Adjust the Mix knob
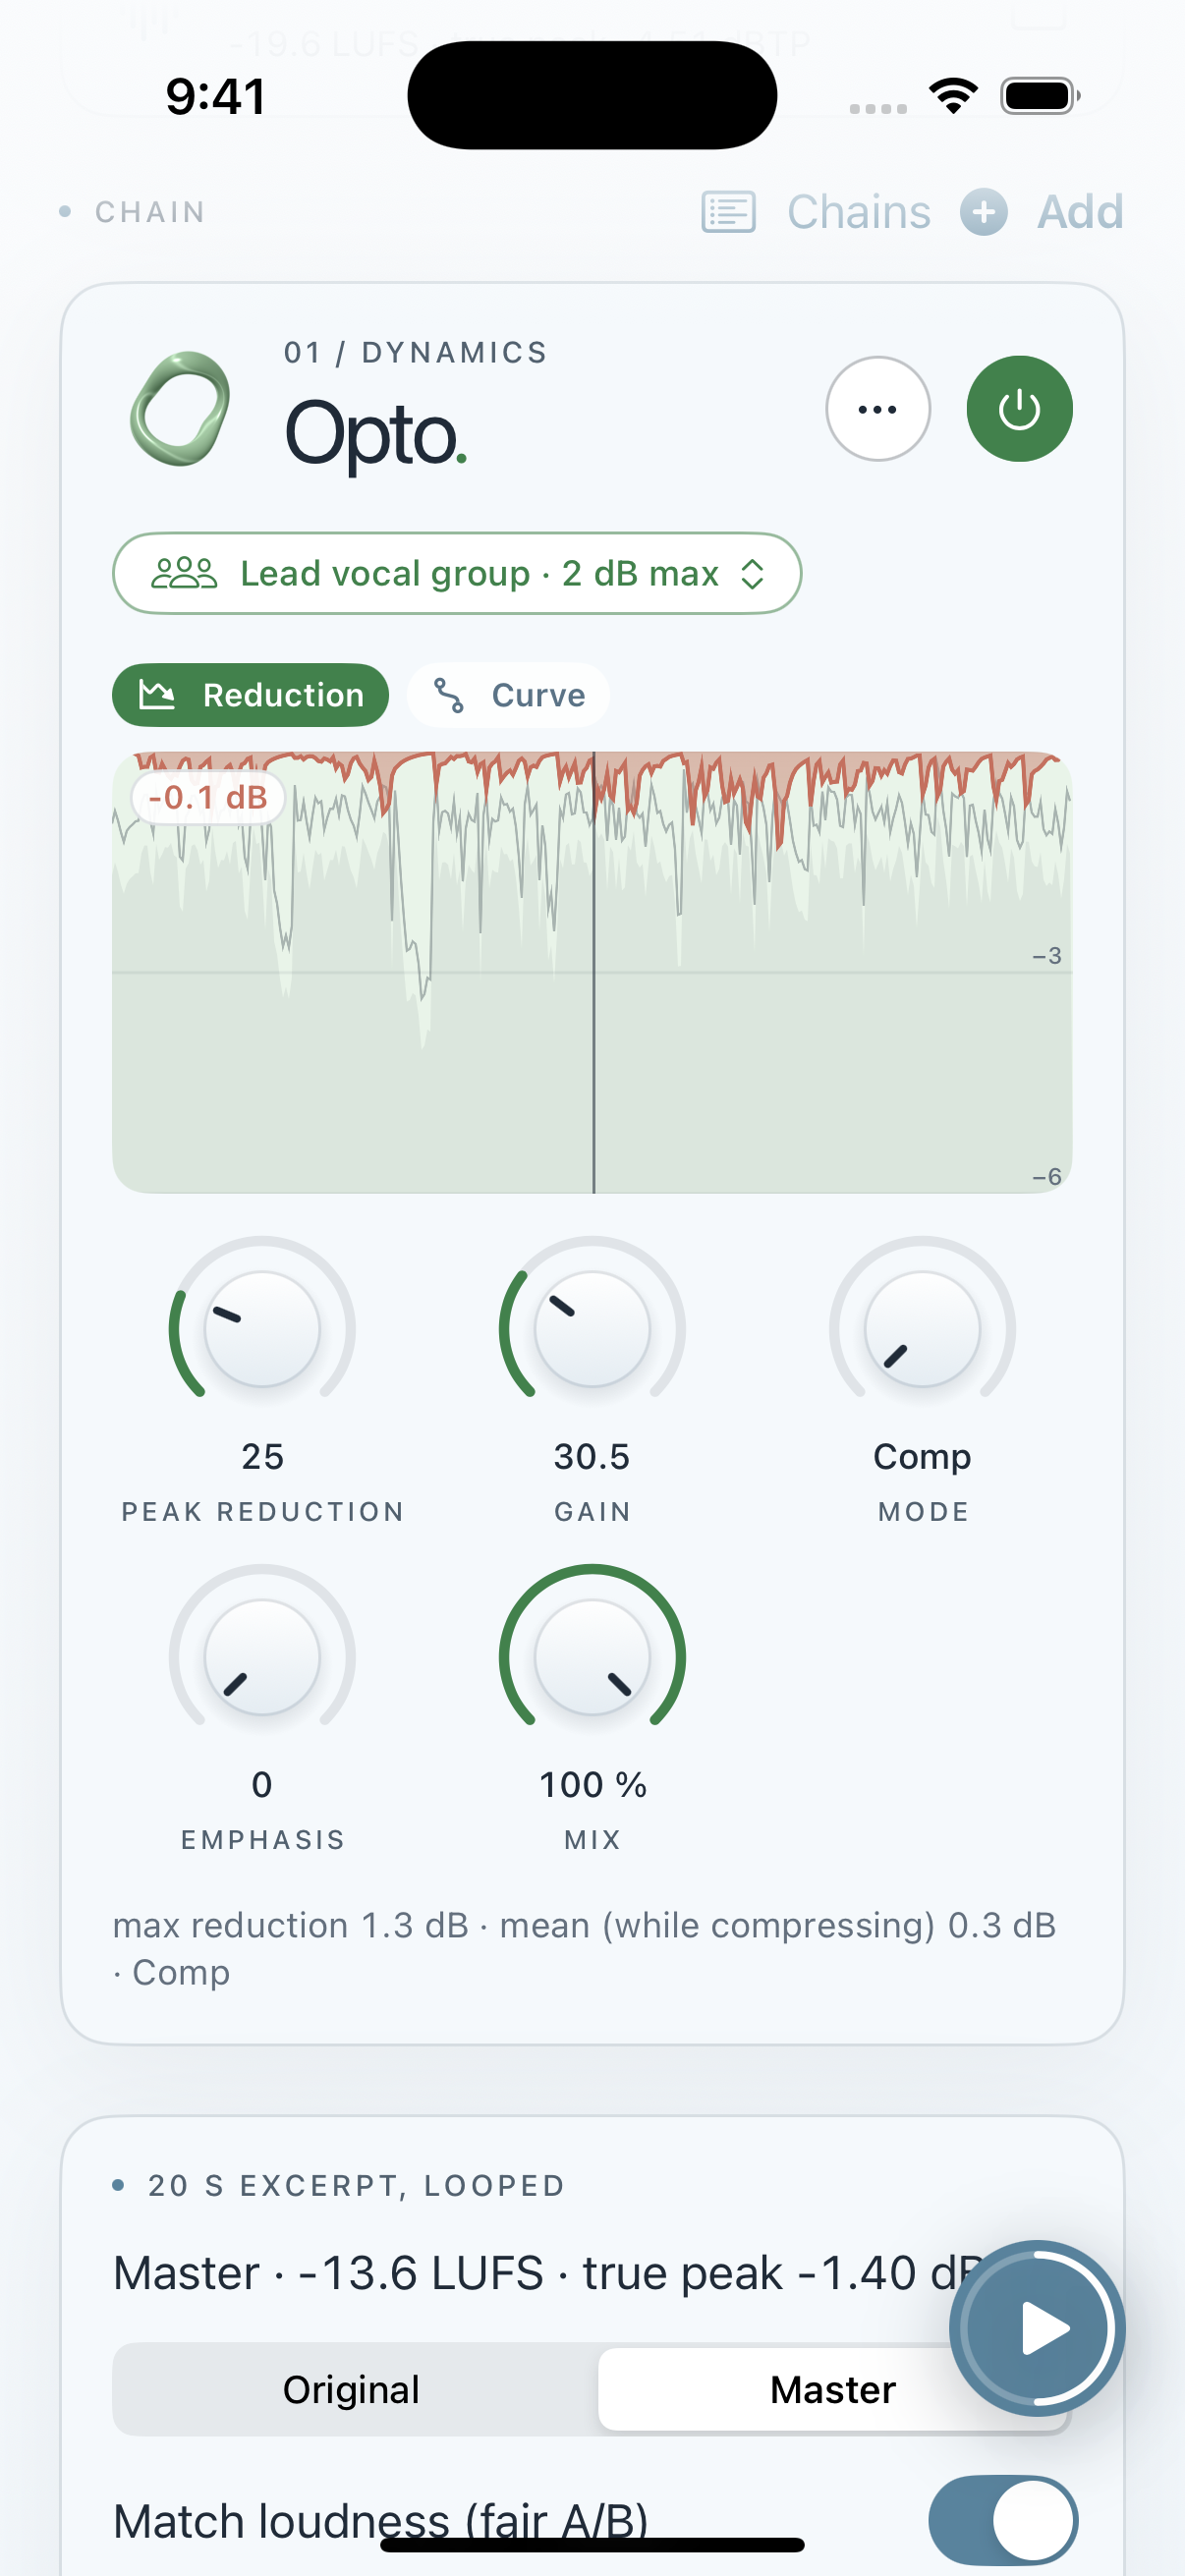This screenshot has height=2576, width=1185. [592, 1657]
